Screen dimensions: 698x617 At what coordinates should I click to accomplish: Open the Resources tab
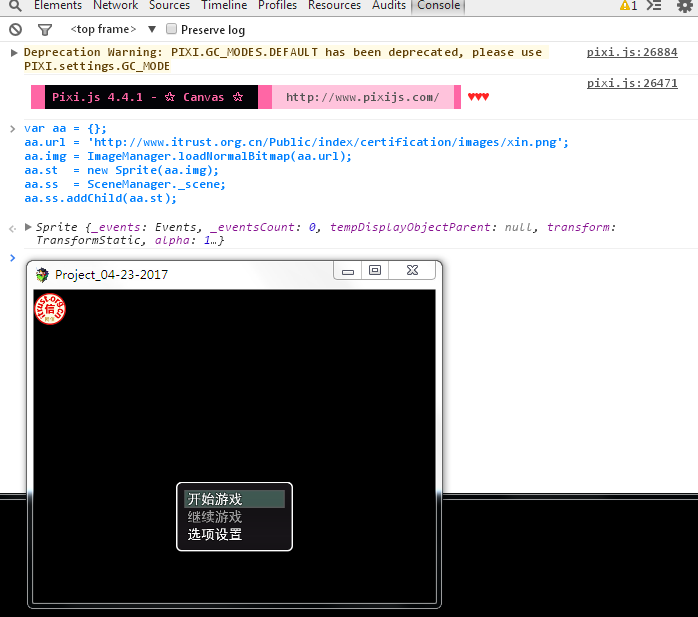coord(334,5)
